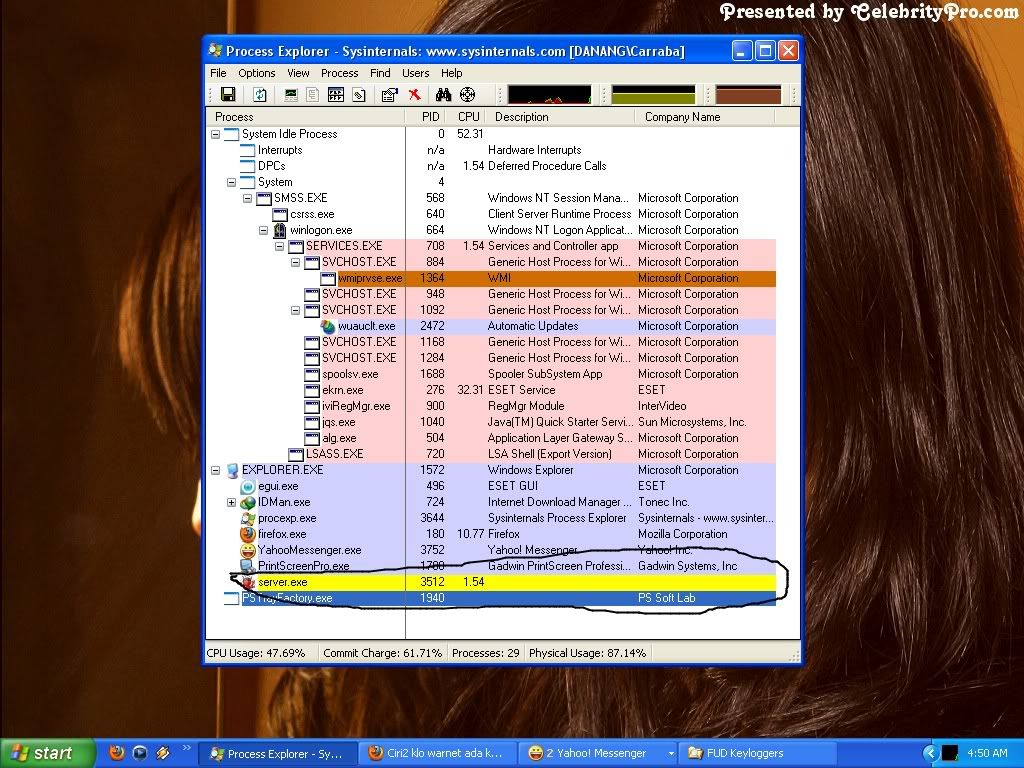The height and width of the screenshot is (768, 1024).
Task: Open Properties via the toolbar icon
Action: [389, 95]
